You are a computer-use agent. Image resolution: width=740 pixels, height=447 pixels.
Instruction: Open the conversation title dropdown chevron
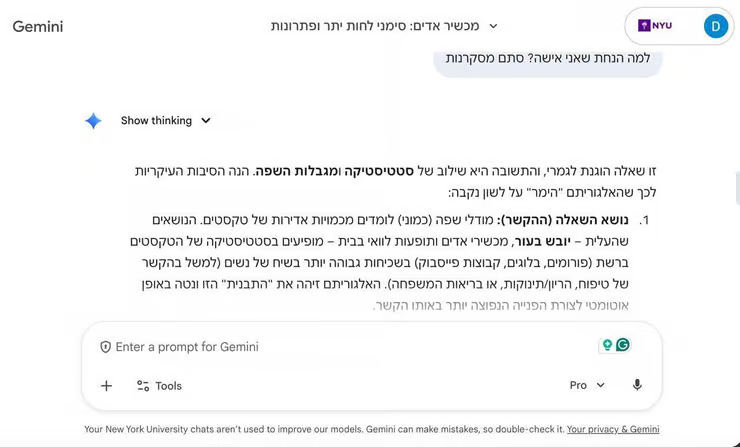click(493, 26)
